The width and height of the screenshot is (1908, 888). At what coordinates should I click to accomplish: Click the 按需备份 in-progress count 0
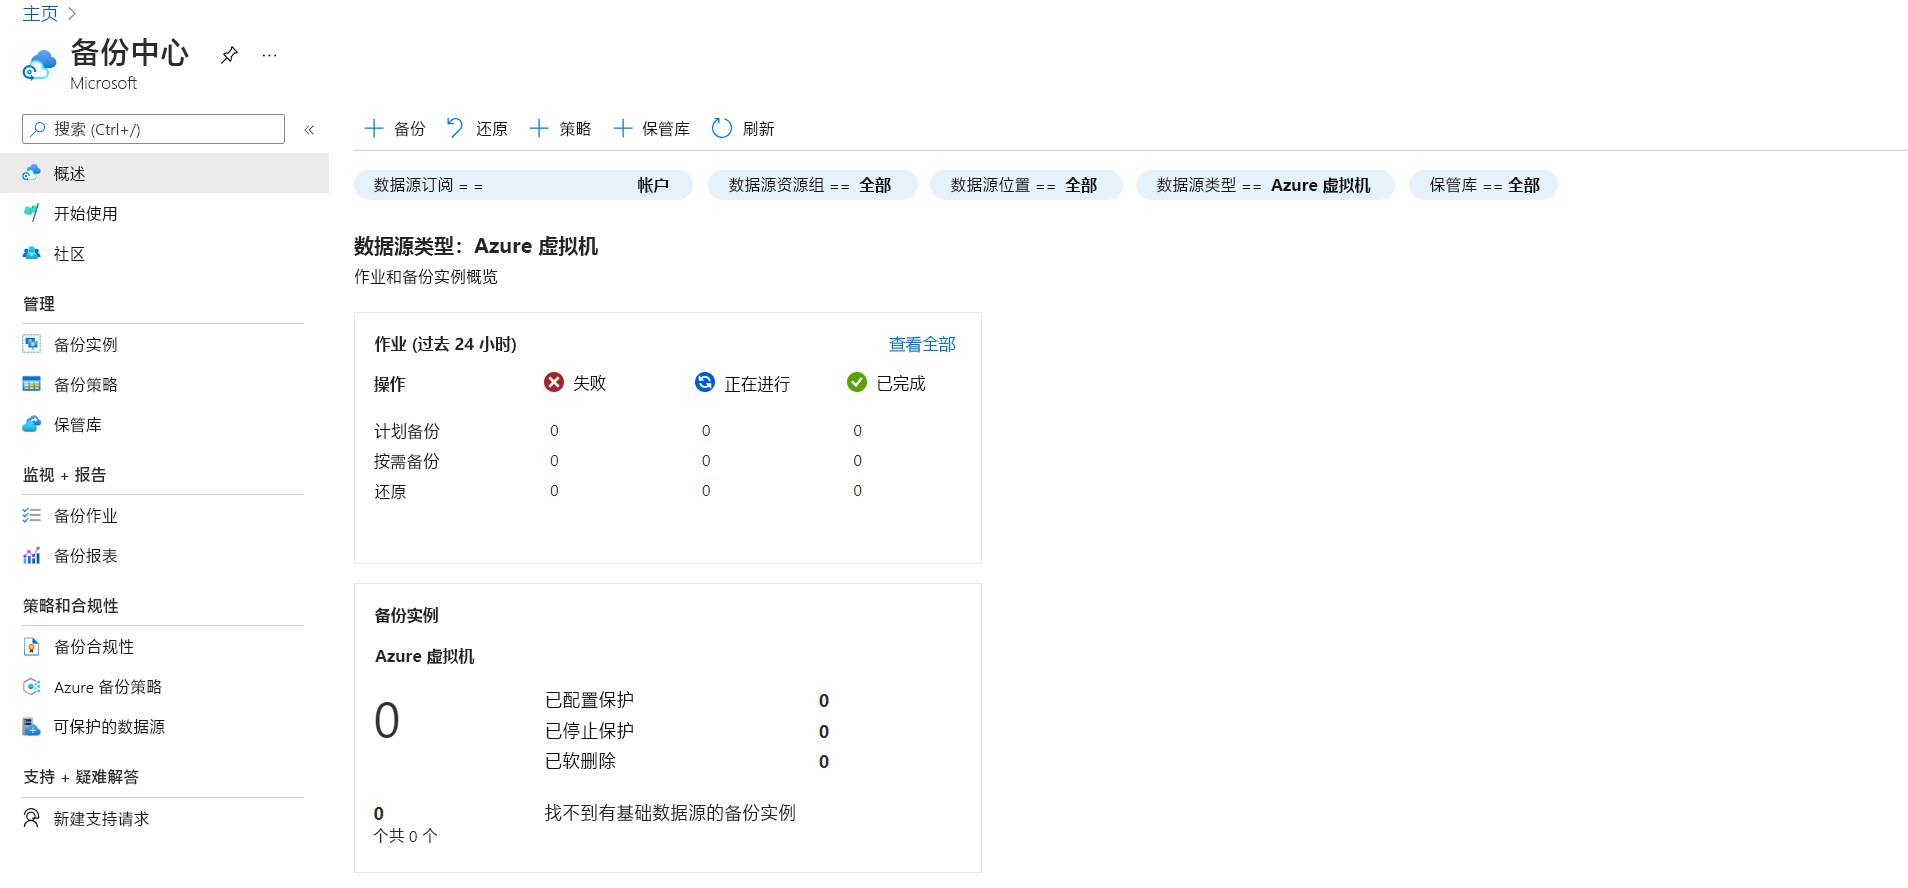[x=706, y=460]
